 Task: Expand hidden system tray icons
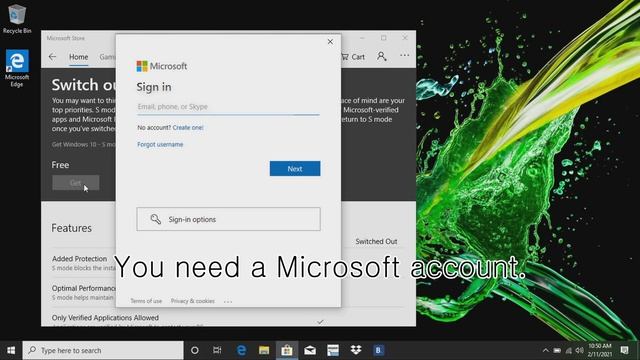[545, 350]
